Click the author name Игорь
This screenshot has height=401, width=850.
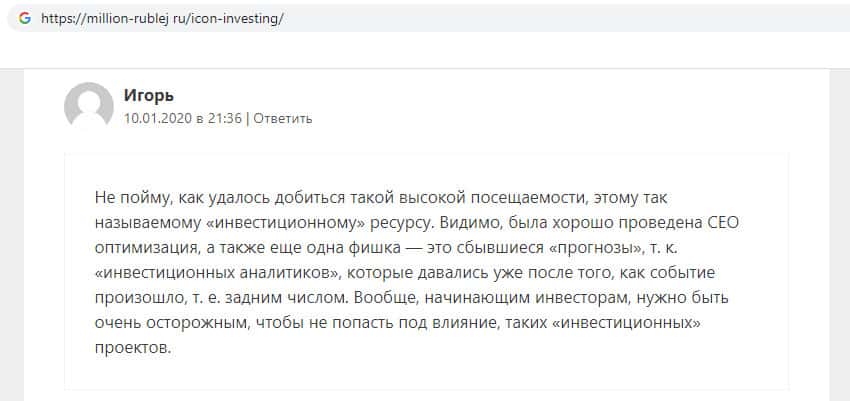(x=148, y=96)
